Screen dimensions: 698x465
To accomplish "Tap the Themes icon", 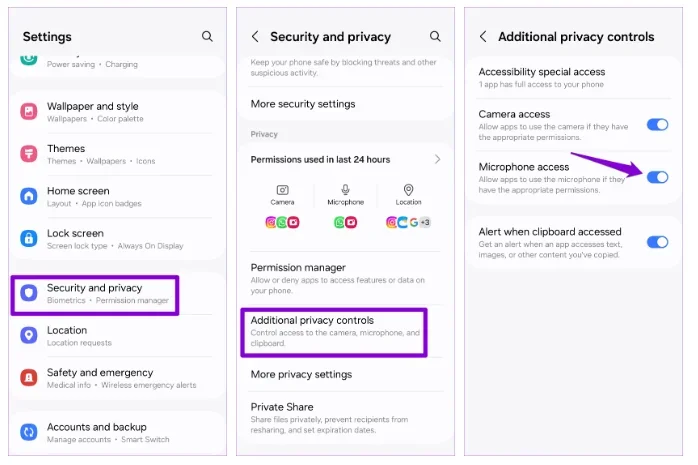I will 29,154.
